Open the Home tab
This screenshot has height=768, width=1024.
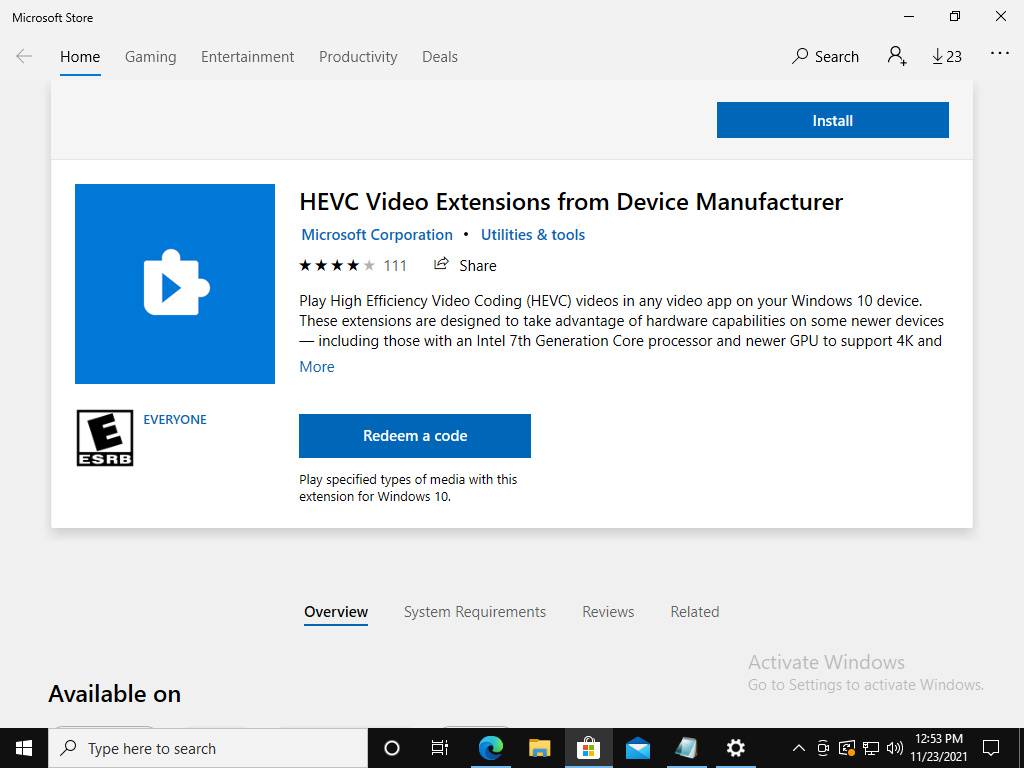point(80,57)
